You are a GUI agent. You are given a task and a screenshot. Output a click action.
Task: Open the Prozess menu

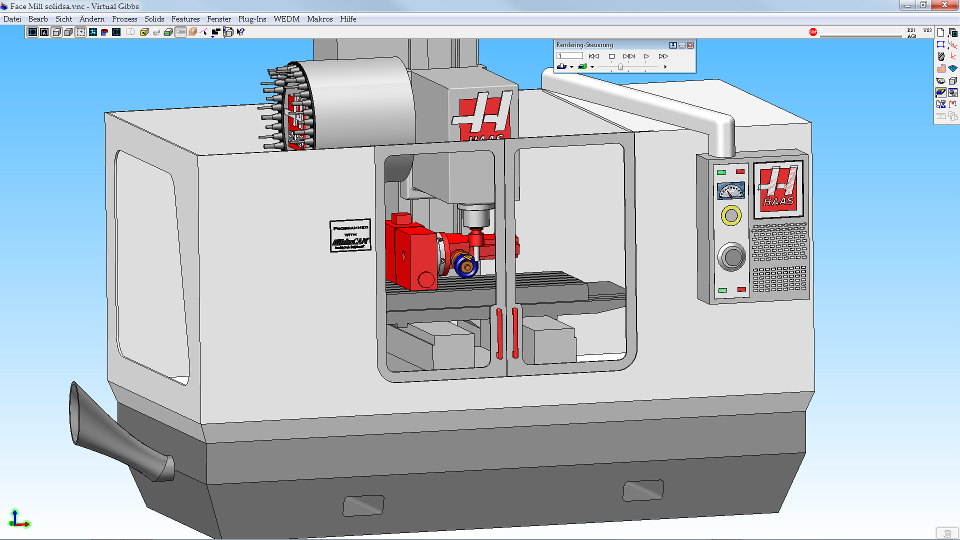124,19
